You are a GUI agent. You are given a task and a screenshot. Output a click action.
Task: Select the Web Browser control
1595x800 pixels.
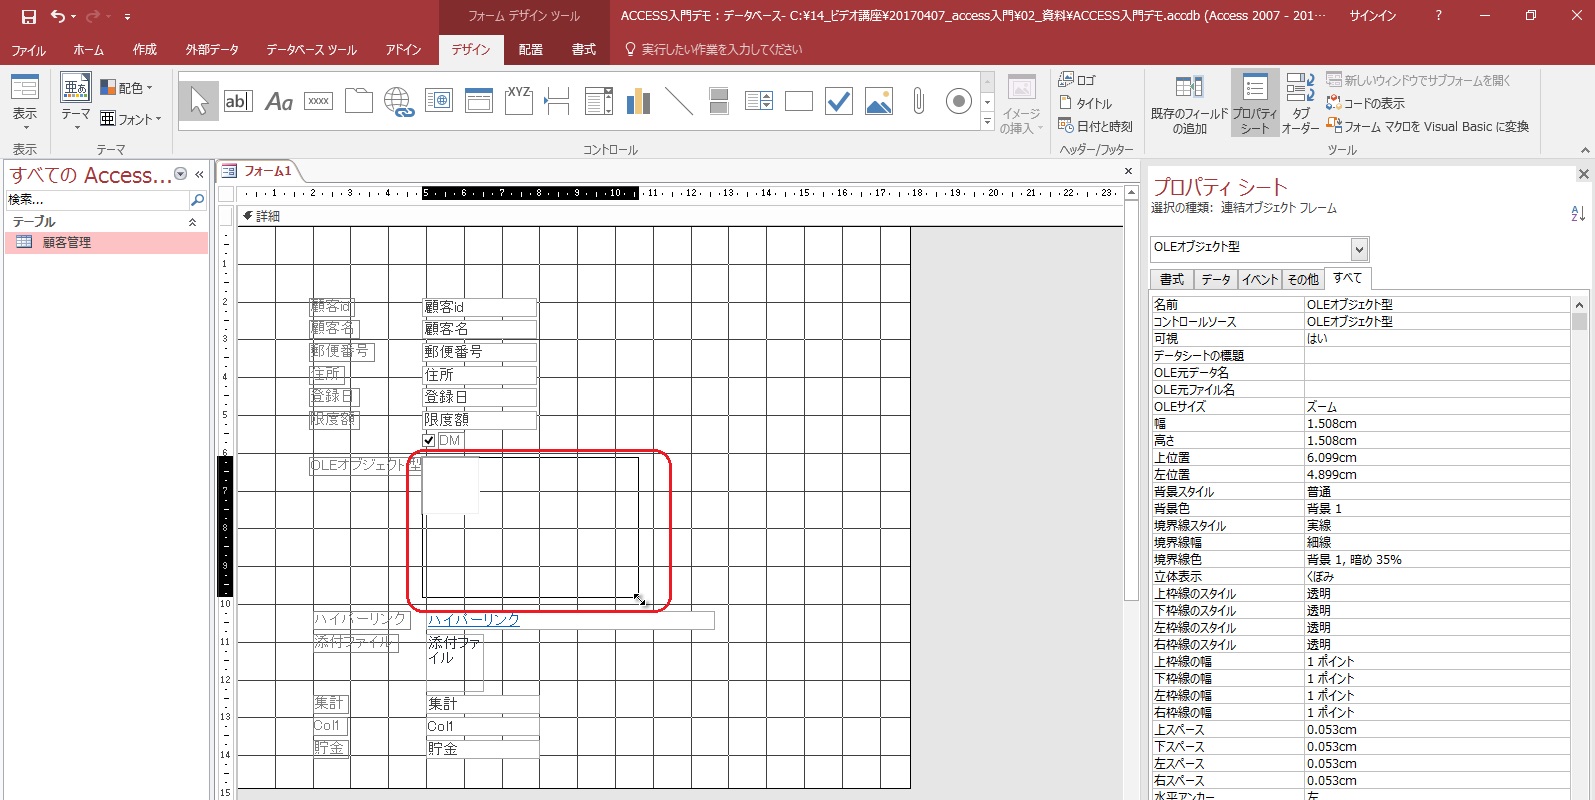pyautogui.click(x=439, y=101)
